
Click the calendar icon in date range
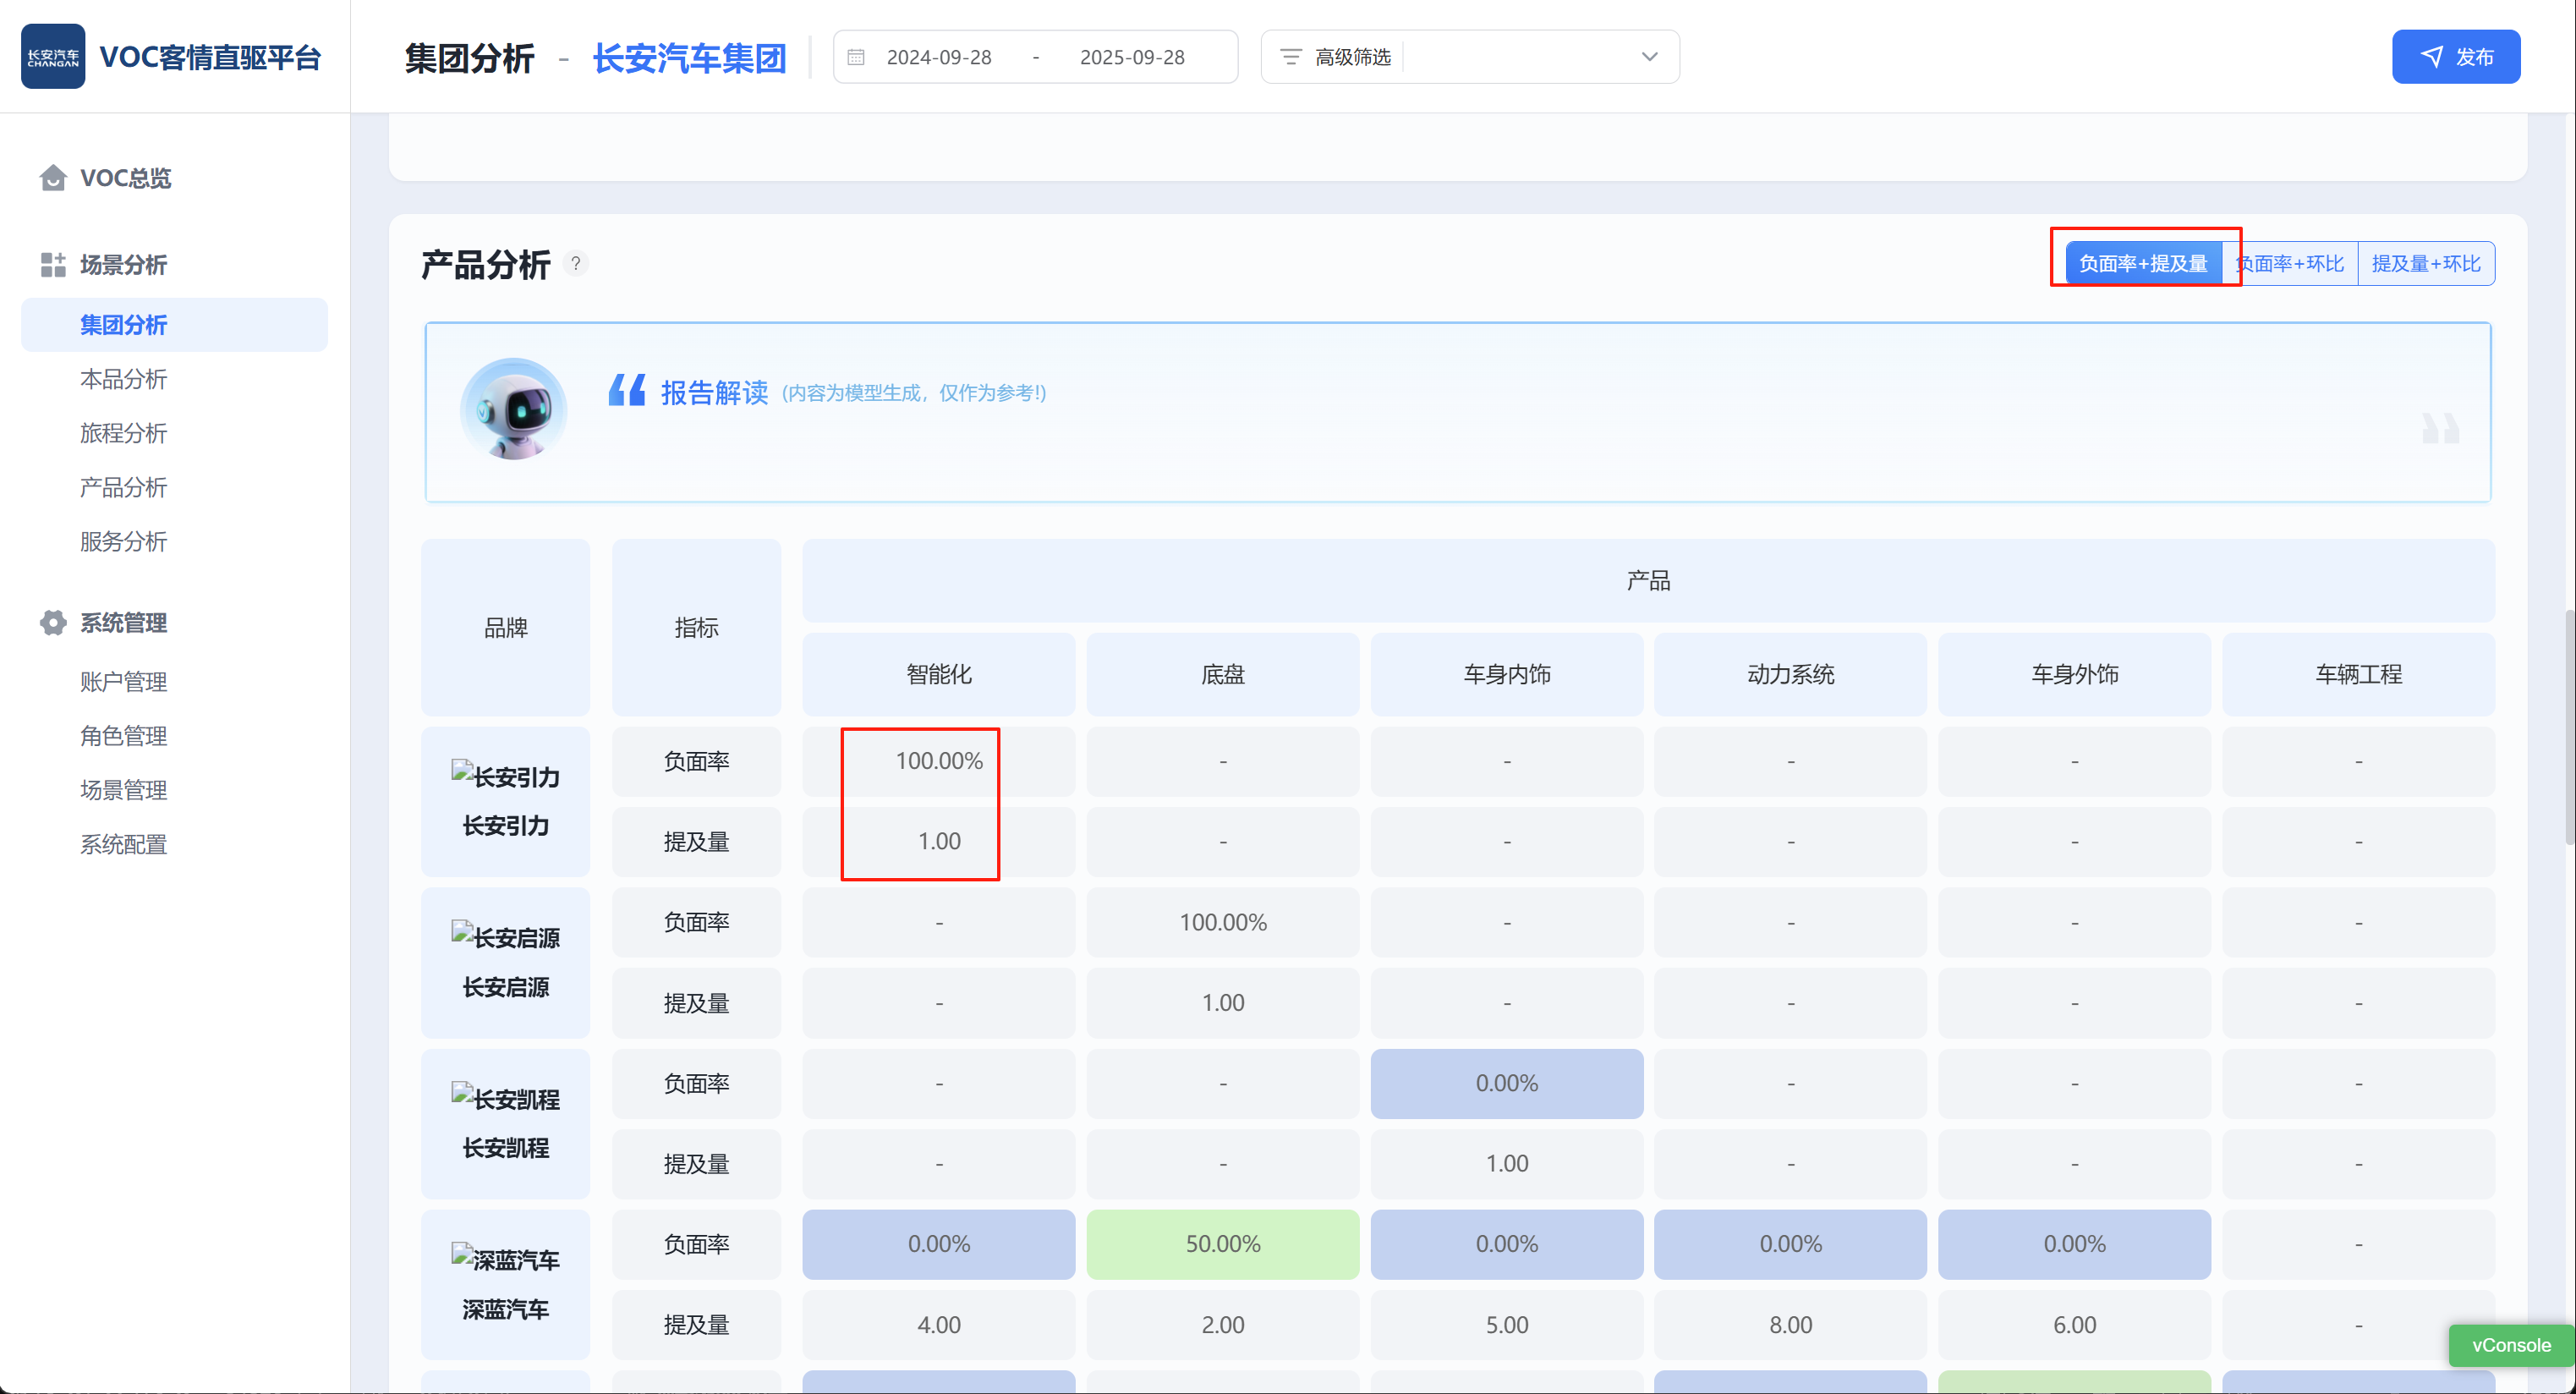[856, 58]
